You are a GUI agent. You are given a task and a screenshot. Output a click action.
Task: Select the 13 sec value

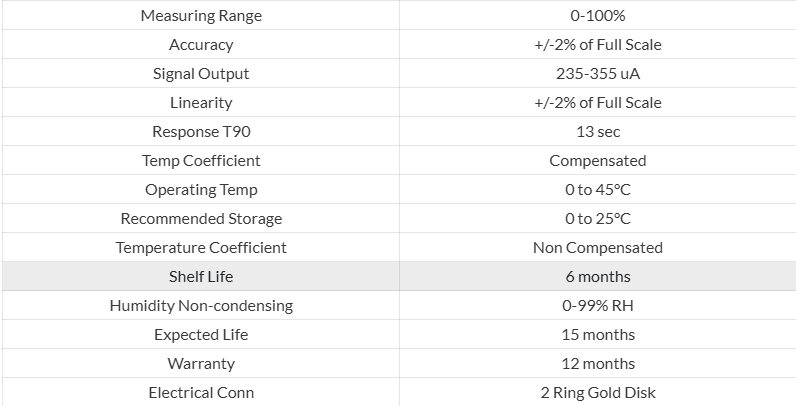pos(598,132)
